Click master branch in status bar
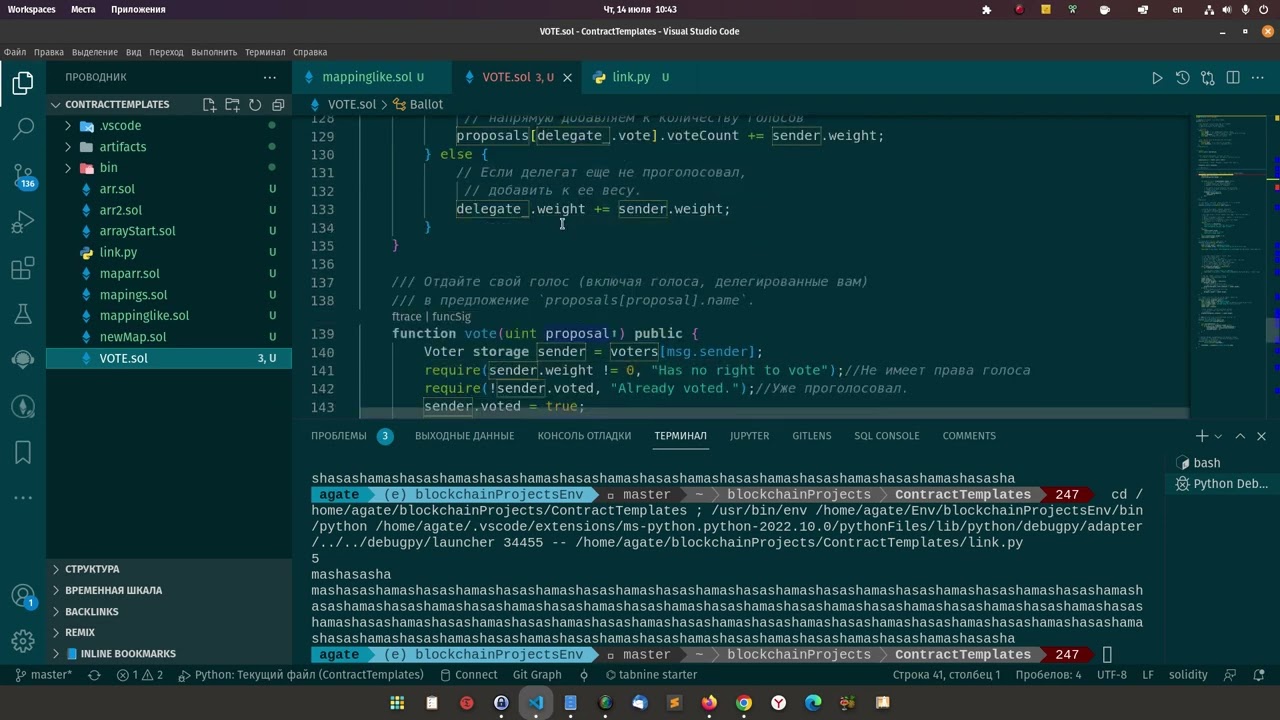 click(x=42, y=675)
